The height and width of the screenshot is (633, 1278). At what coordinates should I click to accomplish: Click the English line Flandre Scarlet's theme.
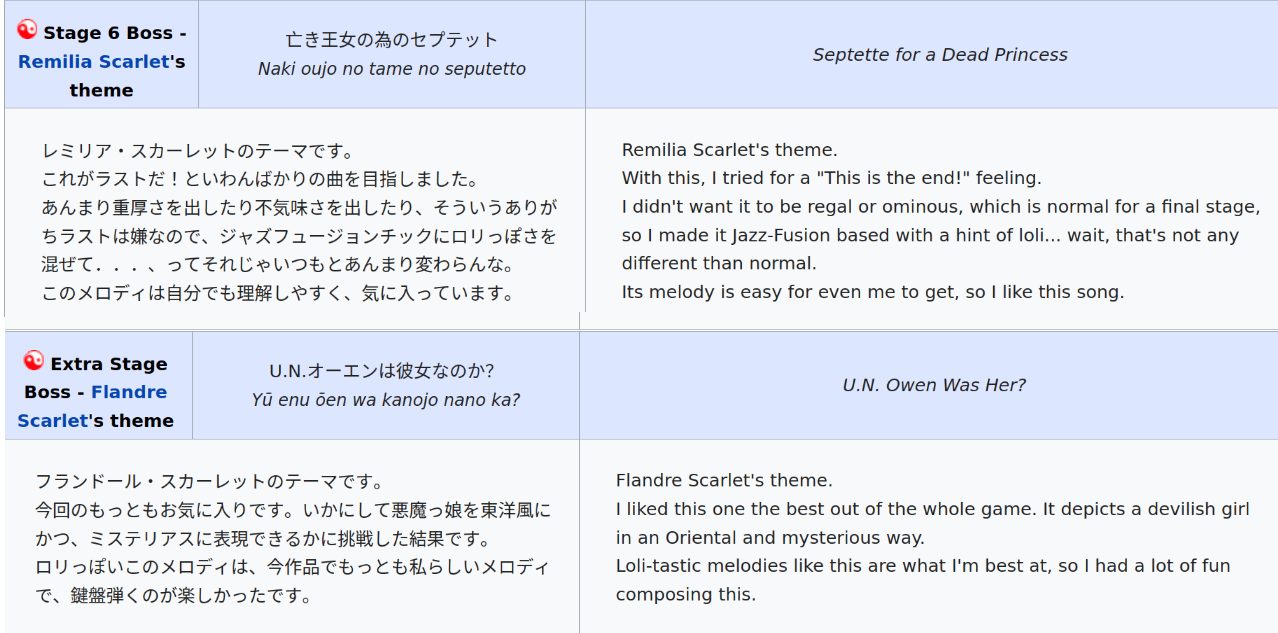(724, 480)
